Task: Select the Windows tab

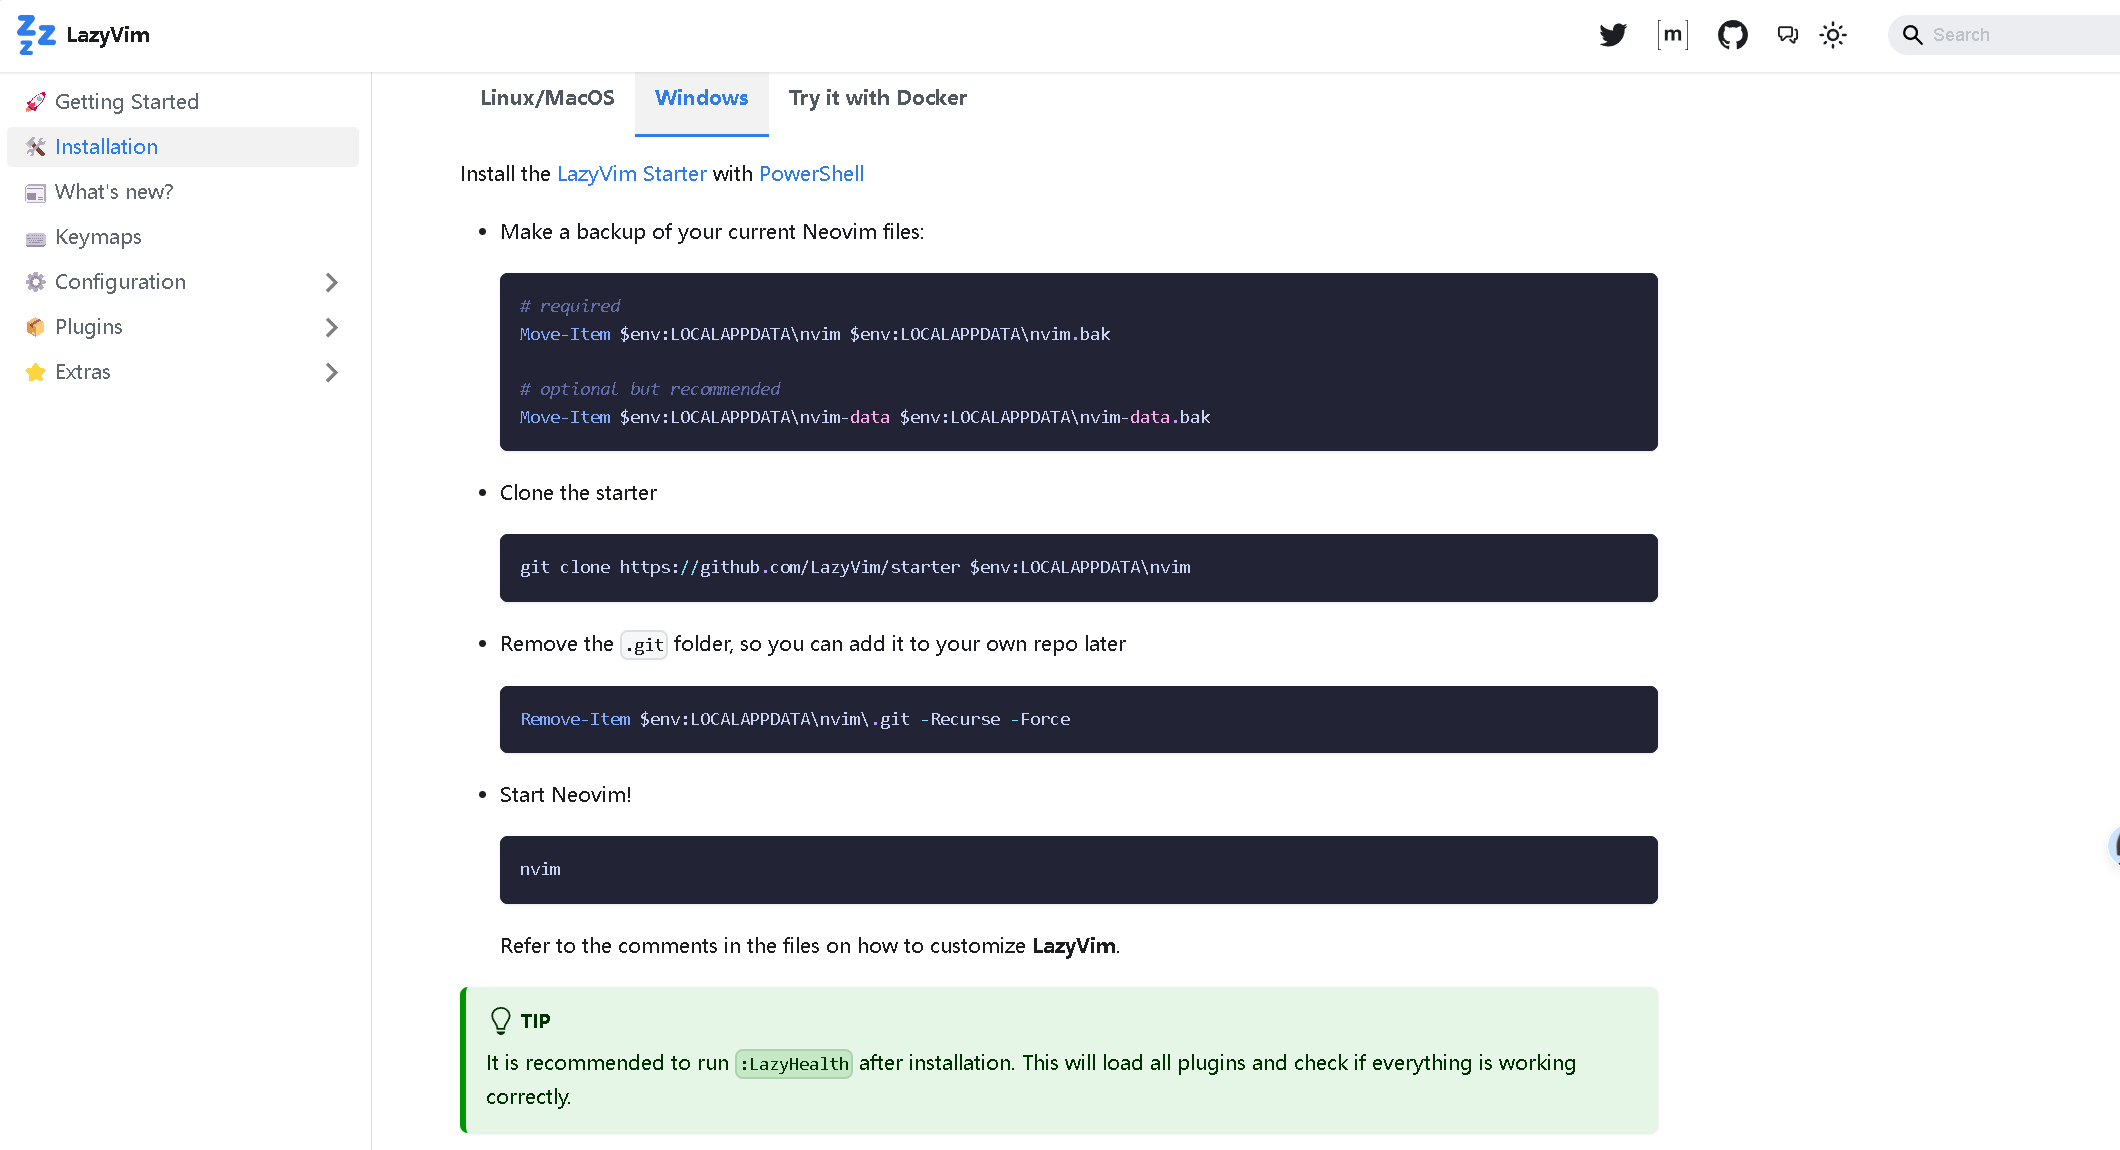Action: pos(701,98)
